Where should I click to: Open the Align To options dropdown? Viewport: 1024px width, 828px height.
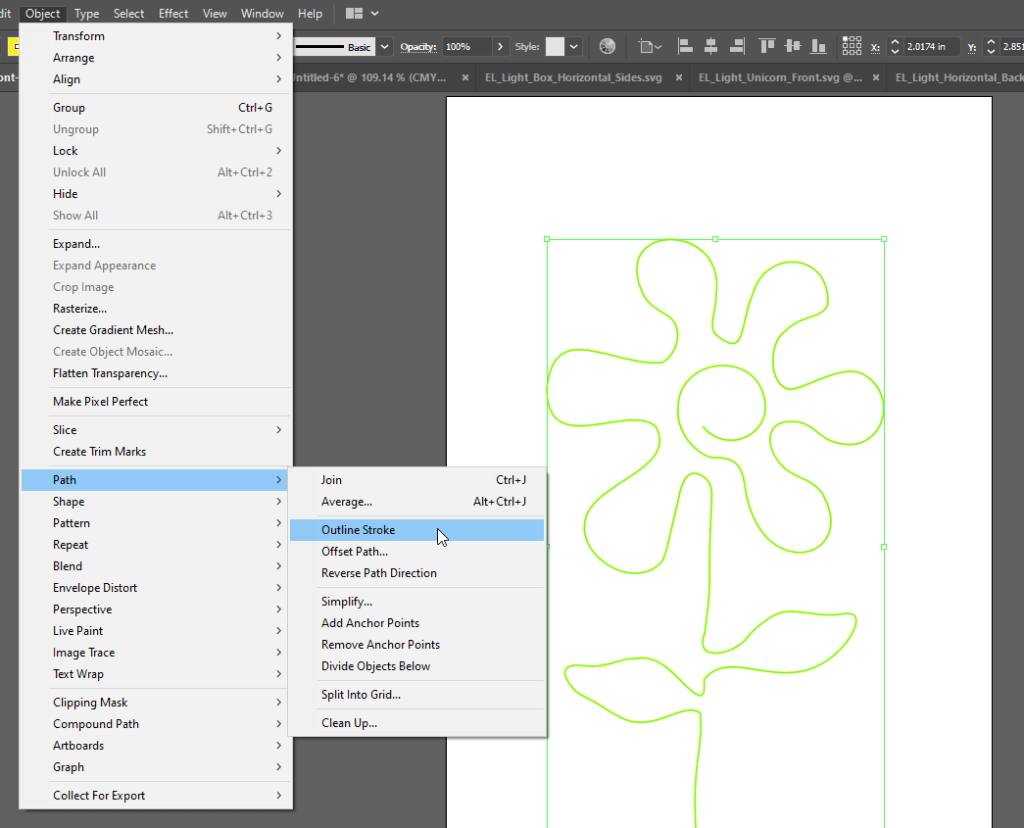651,47
